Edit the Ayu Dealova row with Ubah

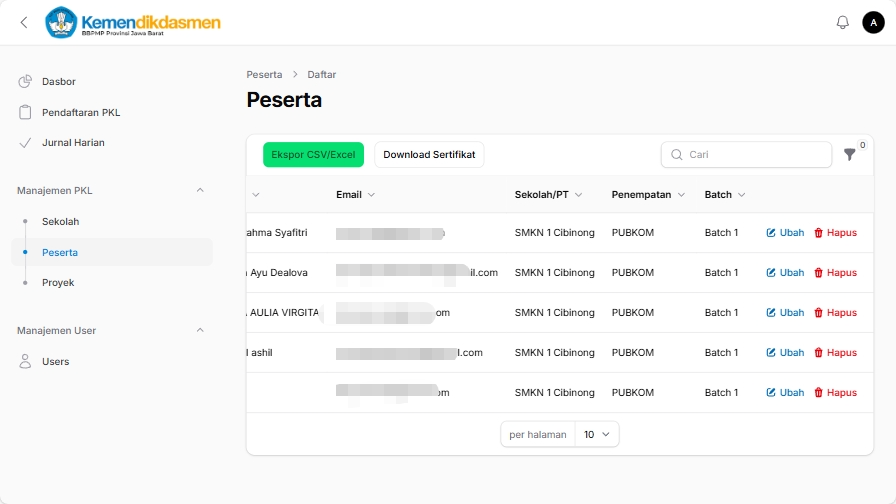tap(785, 273)
